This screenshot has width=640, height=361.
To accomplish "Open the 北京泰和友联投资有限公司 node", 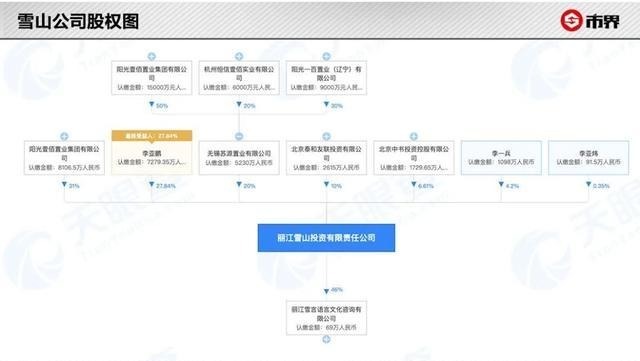I will click(x=326, y=158).
